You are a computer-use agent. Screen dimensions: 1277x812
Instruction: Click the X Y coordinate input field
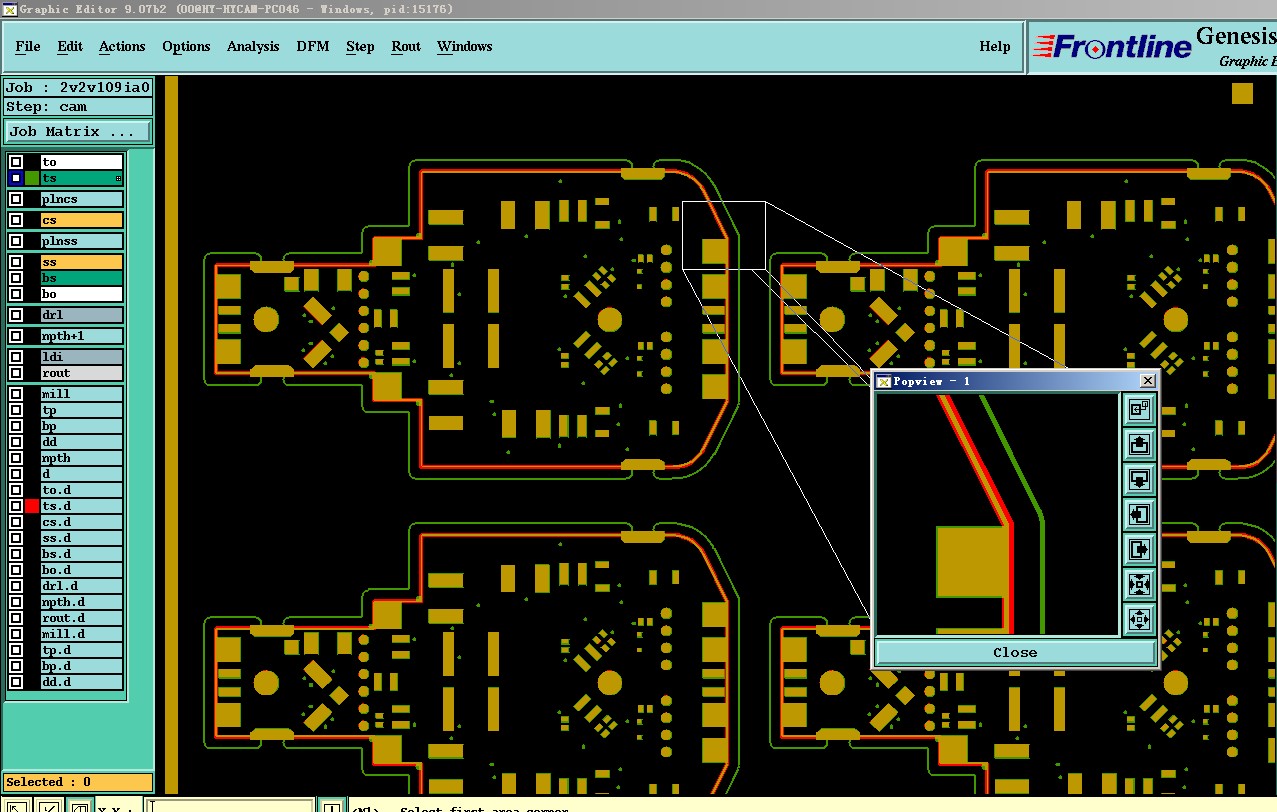coord(231,806)
